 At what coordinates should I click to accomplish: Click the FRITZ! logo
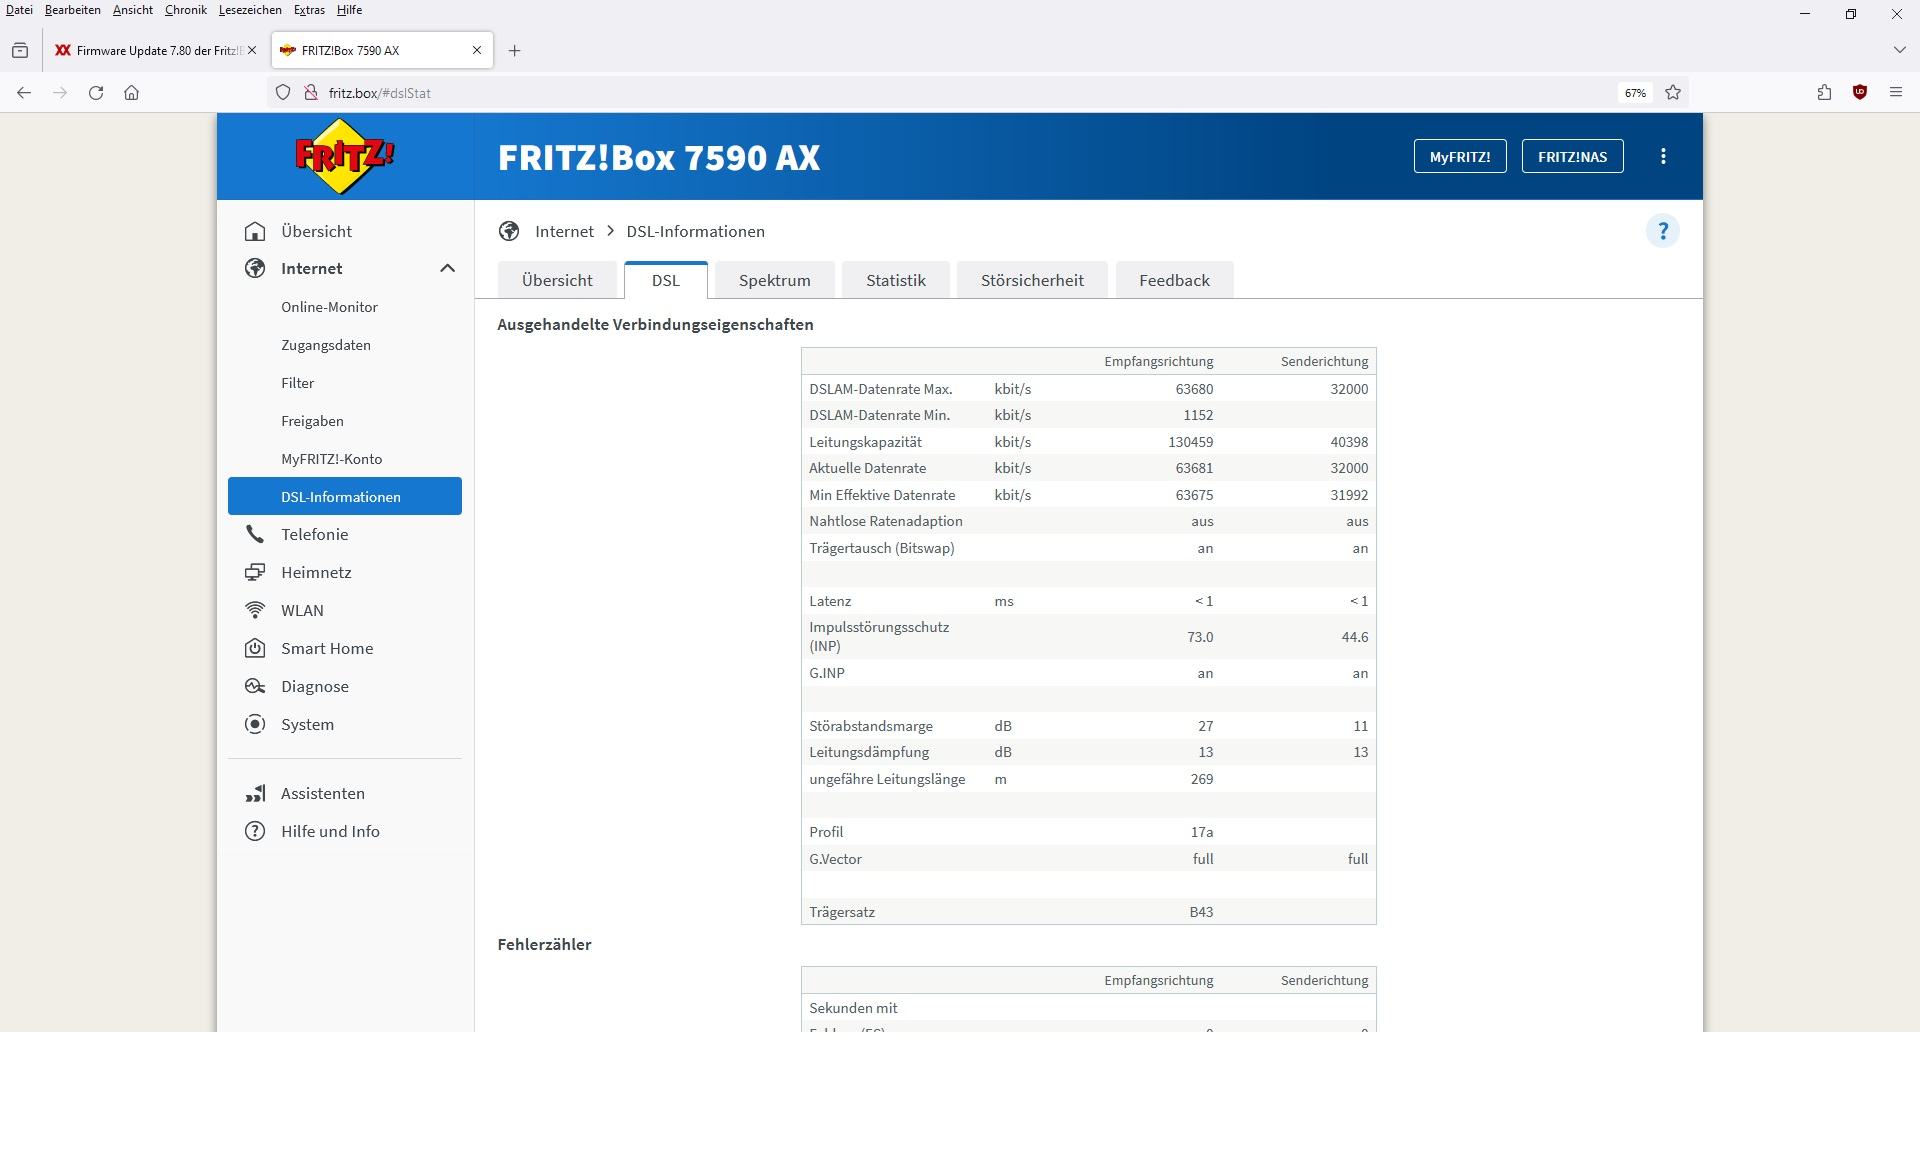click(x=344, y=156)
